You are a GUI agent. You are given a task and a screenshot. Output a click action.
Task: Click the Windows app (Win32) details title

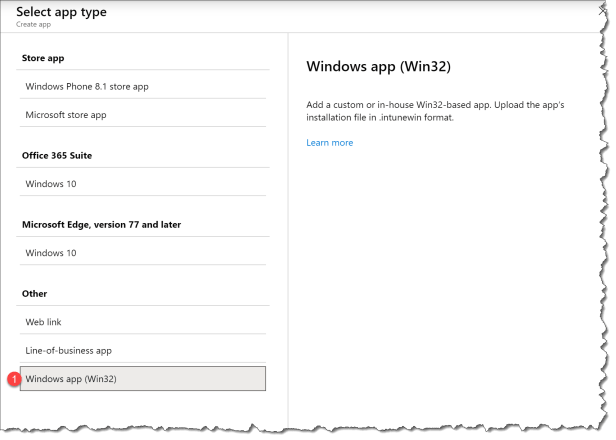(x=378, y=66)
